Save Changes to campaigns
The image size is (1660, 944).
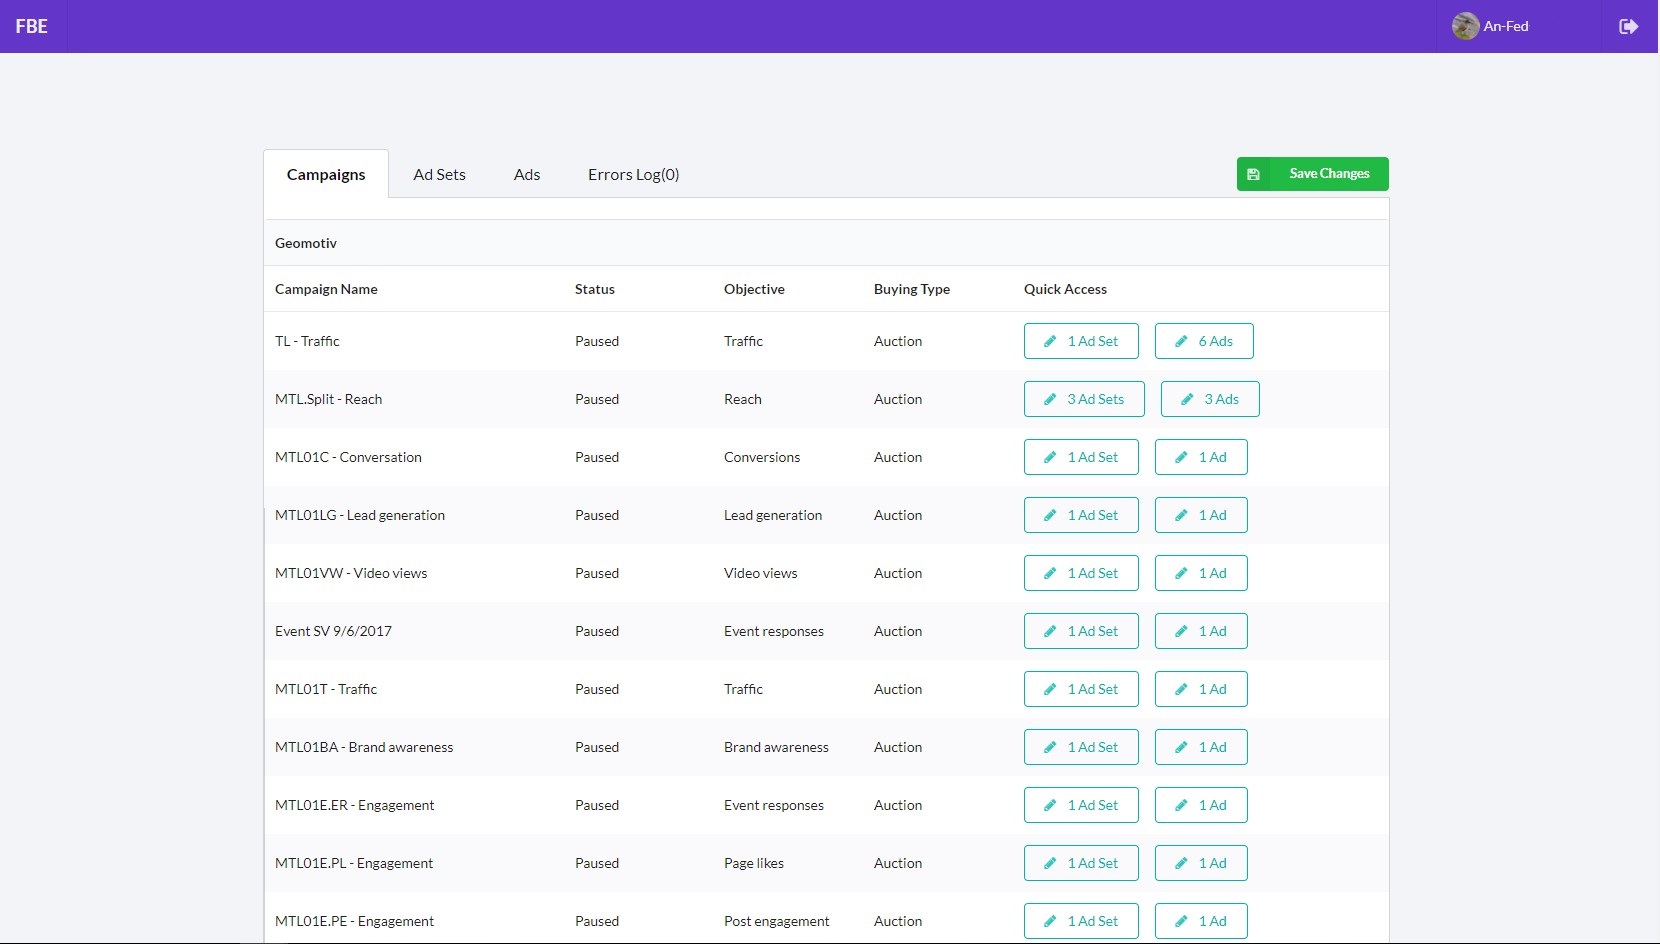pyautogui.click(x=1312, y=174)
